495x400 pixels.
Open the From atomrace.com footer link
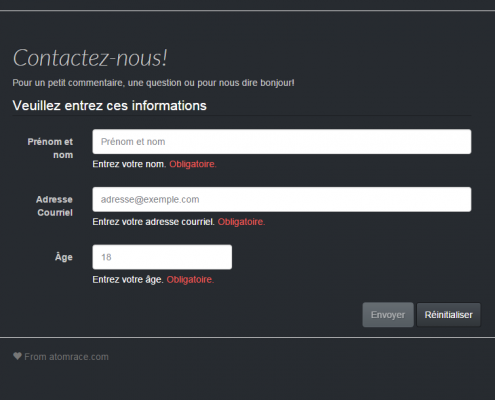tap(66, 357)
